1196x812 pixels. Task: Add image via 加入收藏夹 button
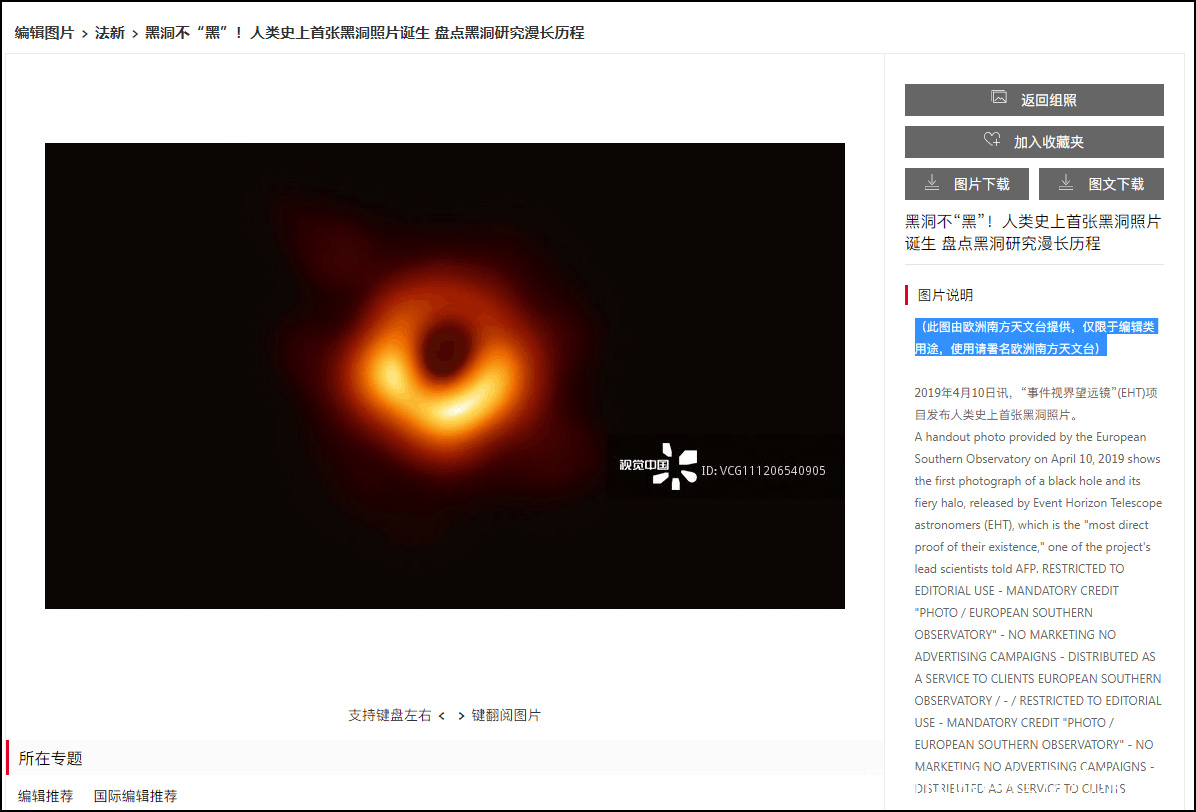(x=1034, y=142)
